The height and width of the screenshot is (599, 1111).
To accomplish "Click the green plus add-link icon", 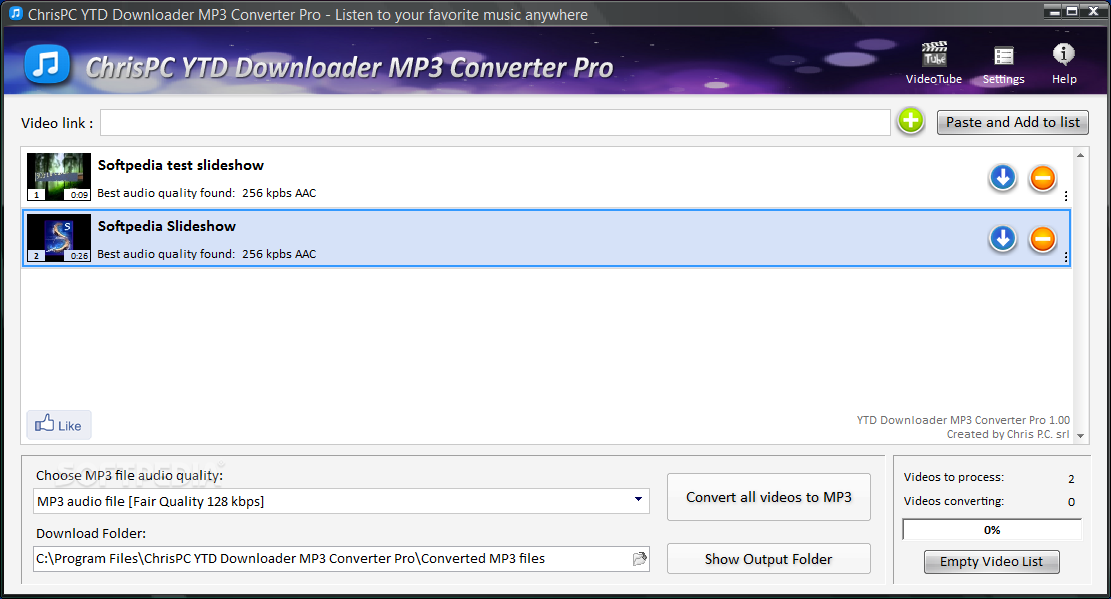I will pyautogui.click(x=910, y=121).
